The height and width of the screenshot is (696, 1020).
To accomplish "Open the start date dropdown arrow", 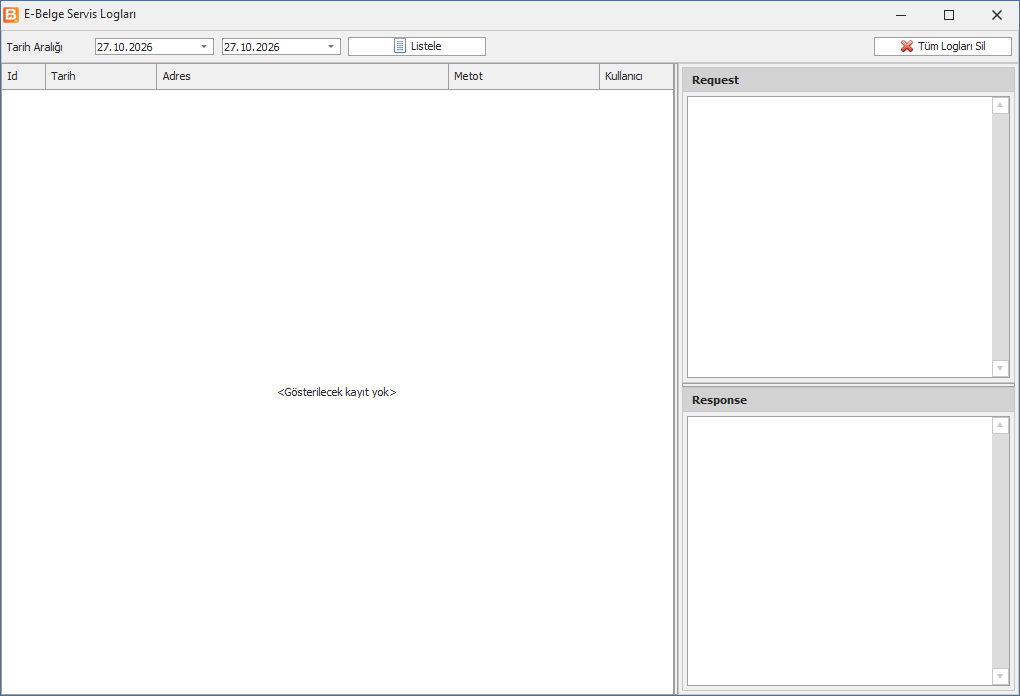I will [204, 47].
